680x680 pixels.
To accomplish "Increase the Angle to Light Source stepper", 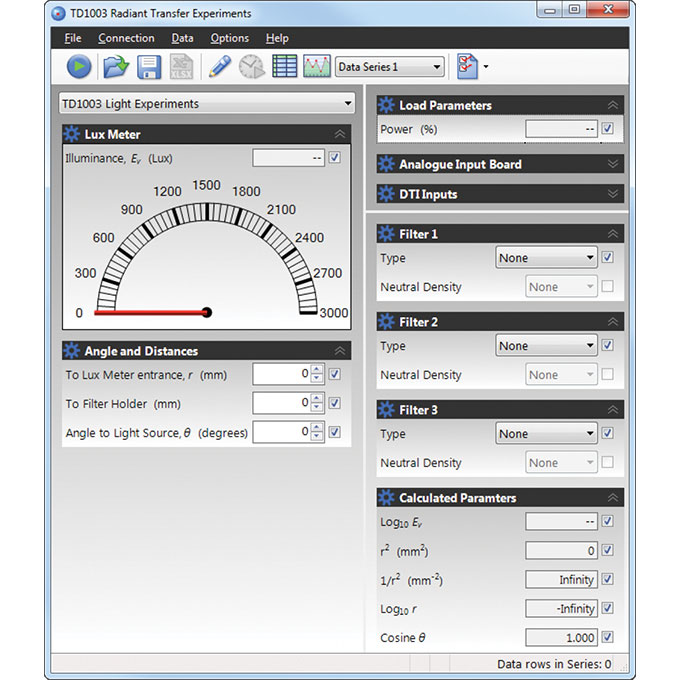I will click(x=317, y=428).
